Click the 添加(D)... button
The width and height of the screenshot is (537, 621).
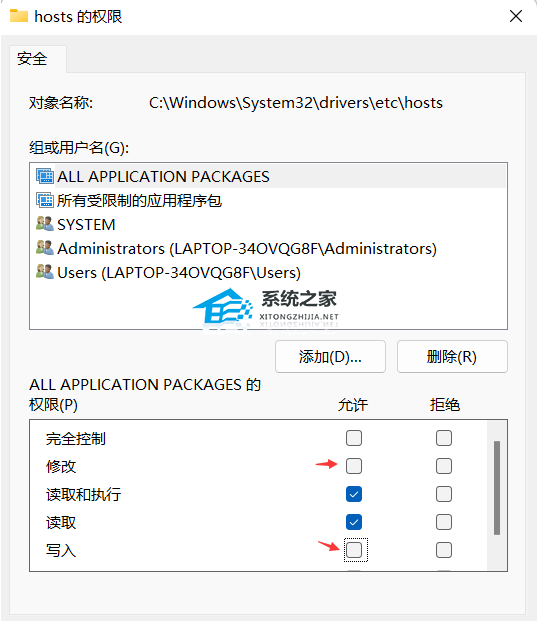330,357
